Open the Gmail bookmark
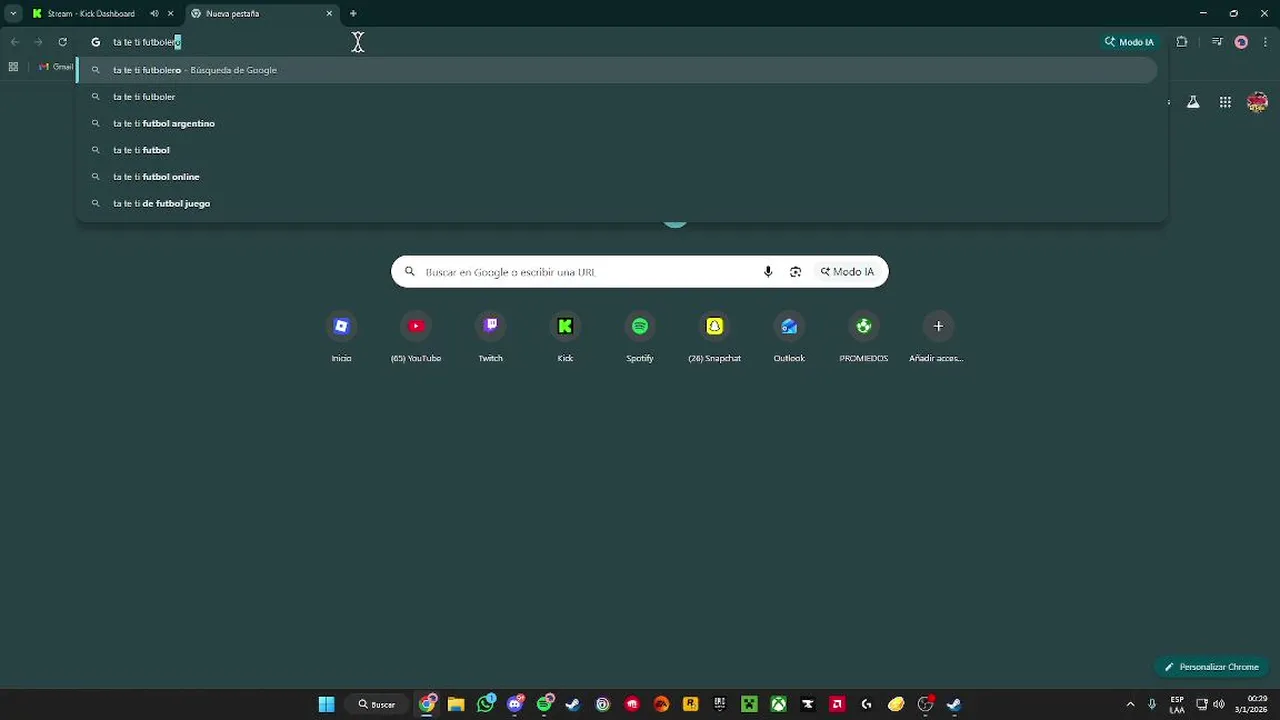 click(56, 67)
